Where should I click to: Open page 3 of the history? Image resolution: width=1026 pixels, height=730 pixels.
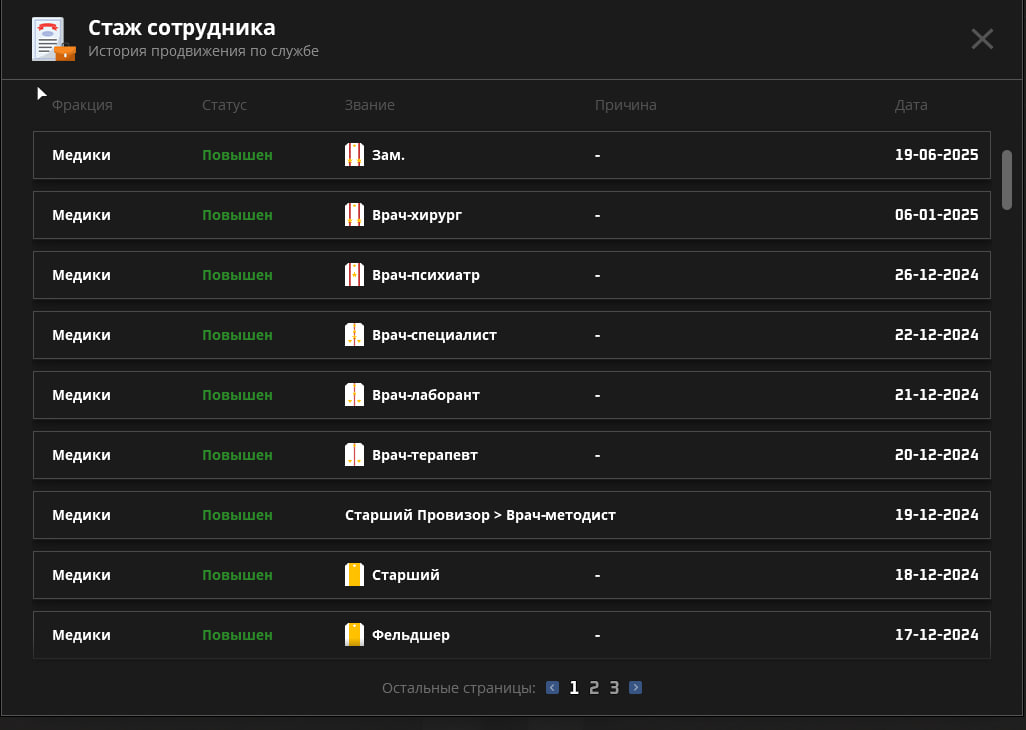614,687
